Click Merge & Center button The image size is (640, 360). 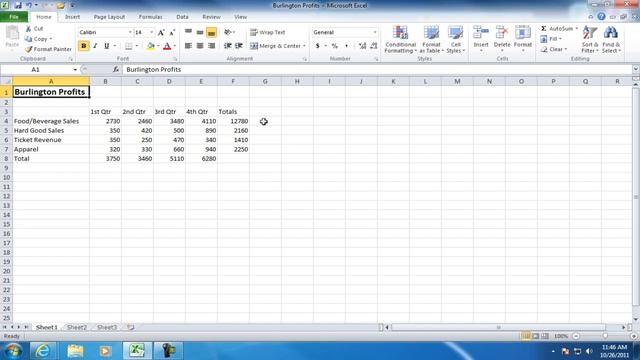coord(276,46)
